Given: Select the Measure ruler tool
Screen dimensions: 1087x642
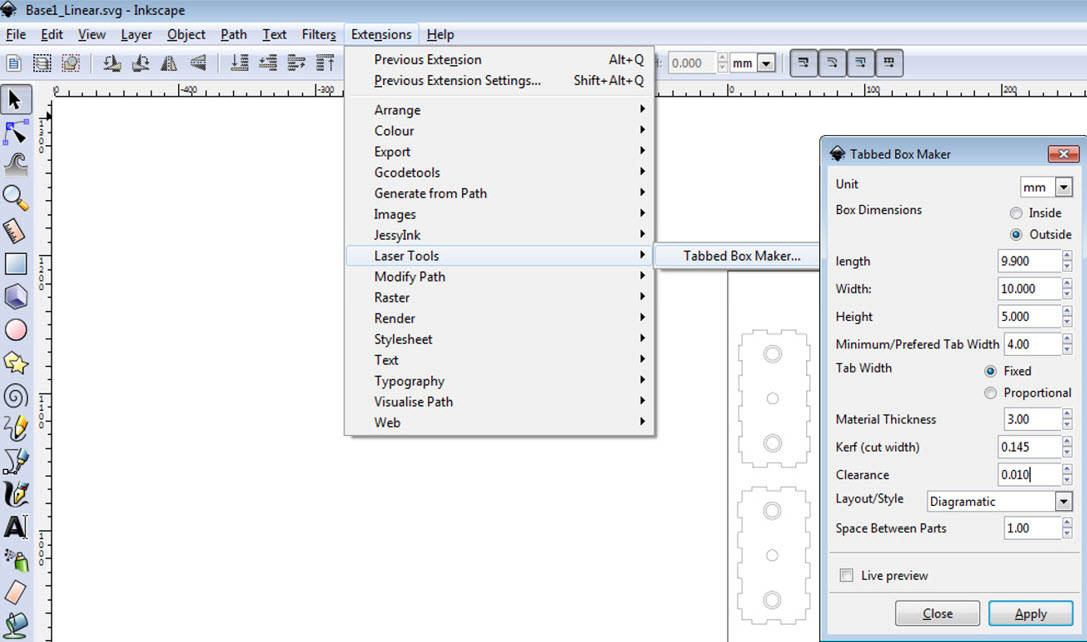Looking at the screenshot, I should tap(15, 231).
